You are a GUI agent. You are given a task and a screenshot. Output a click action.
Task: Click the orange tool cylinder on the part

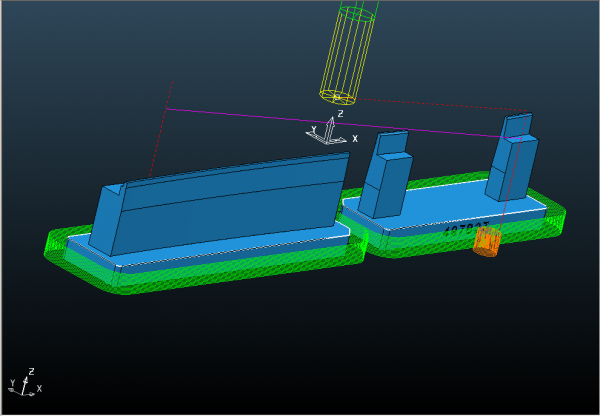(x=487, y=241)
